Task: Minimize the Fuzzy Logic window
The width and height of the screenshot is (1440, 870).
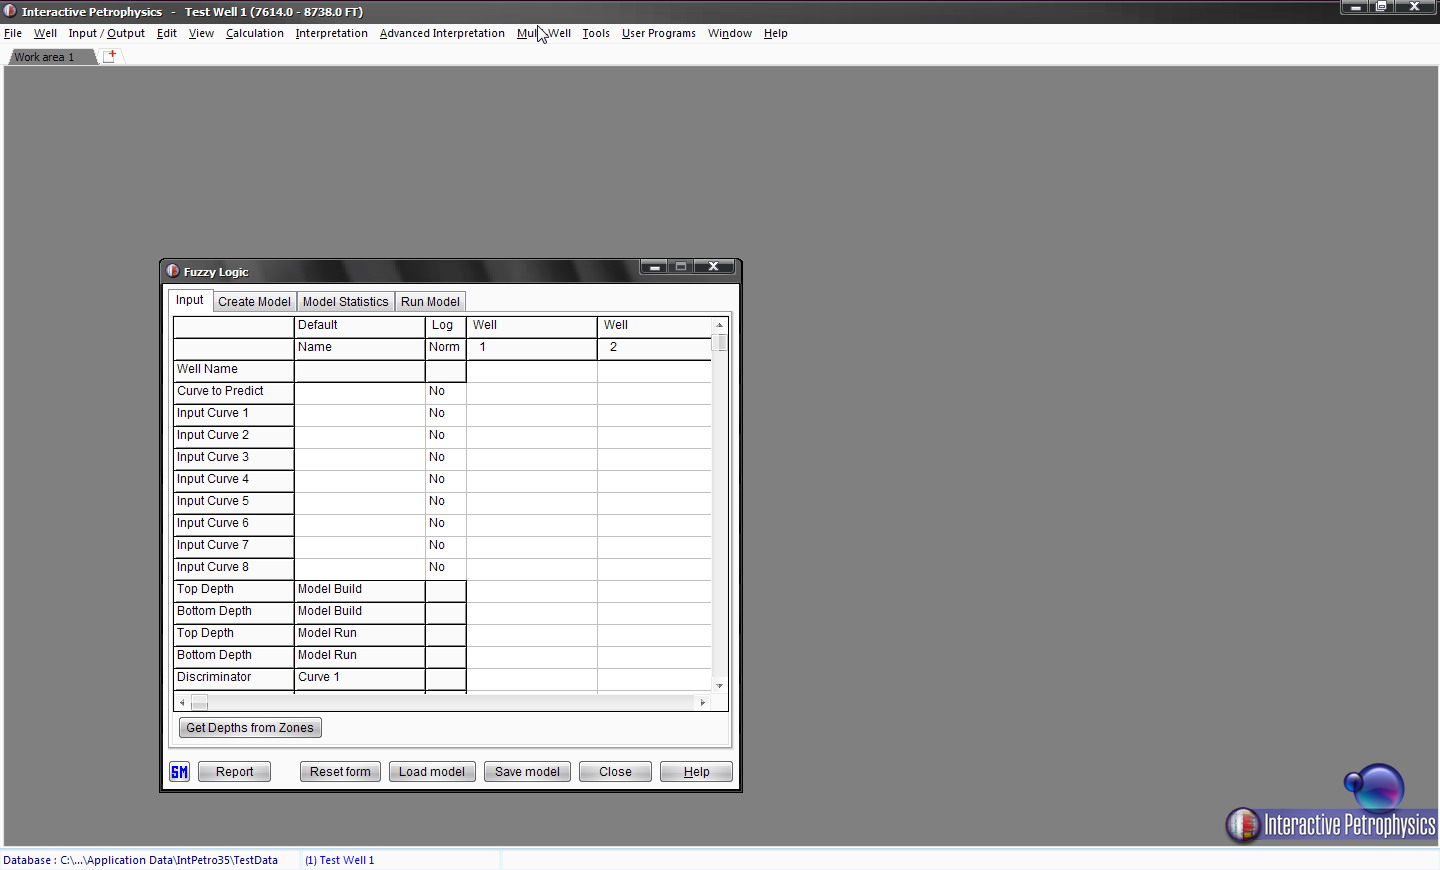Action: click(654, 267)
